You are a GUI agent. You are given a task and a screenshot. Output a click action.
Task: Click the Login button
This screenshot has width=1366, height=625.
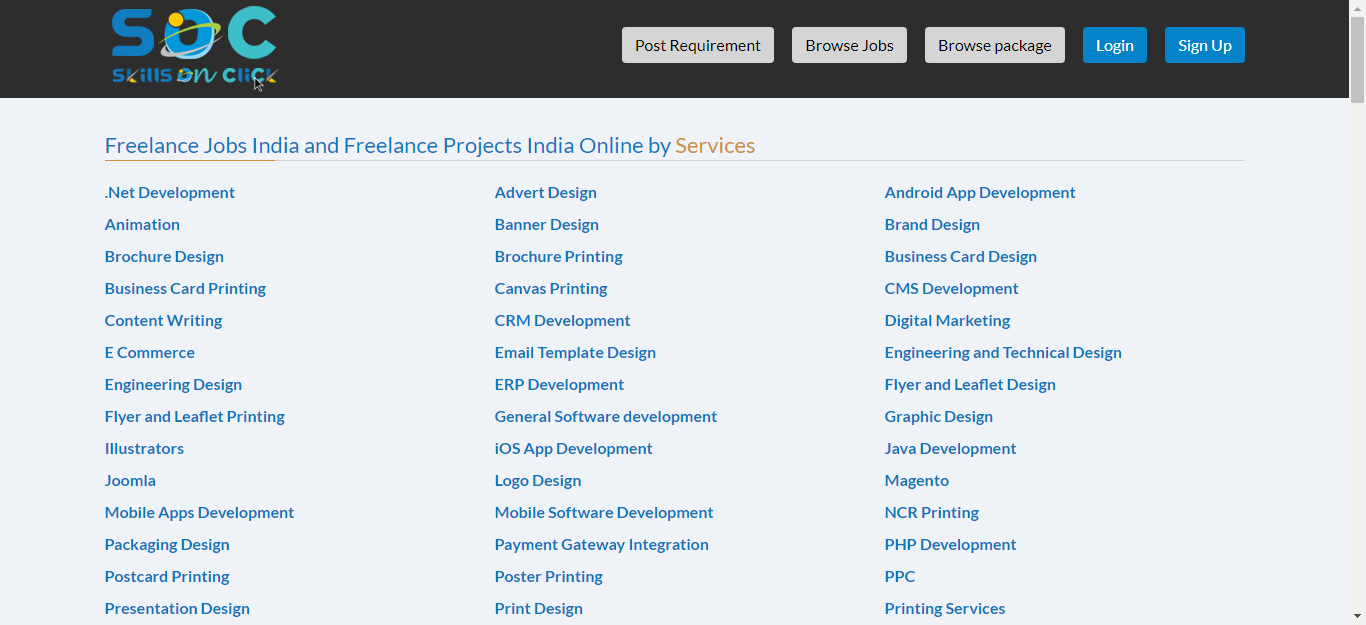point(1114,45)
